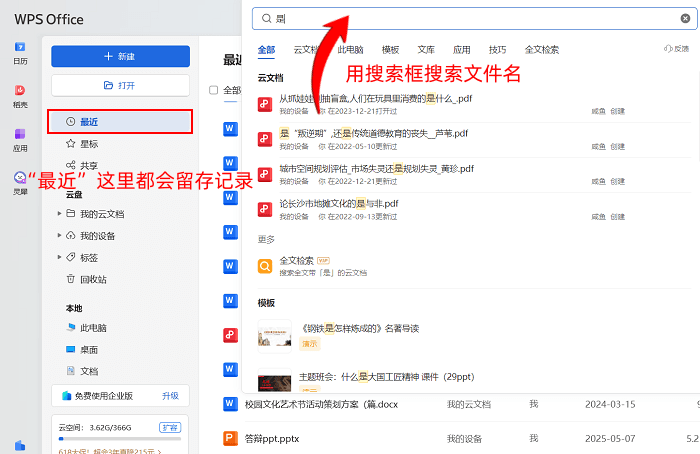Click the 升级 upgrade link

(171, 395)
